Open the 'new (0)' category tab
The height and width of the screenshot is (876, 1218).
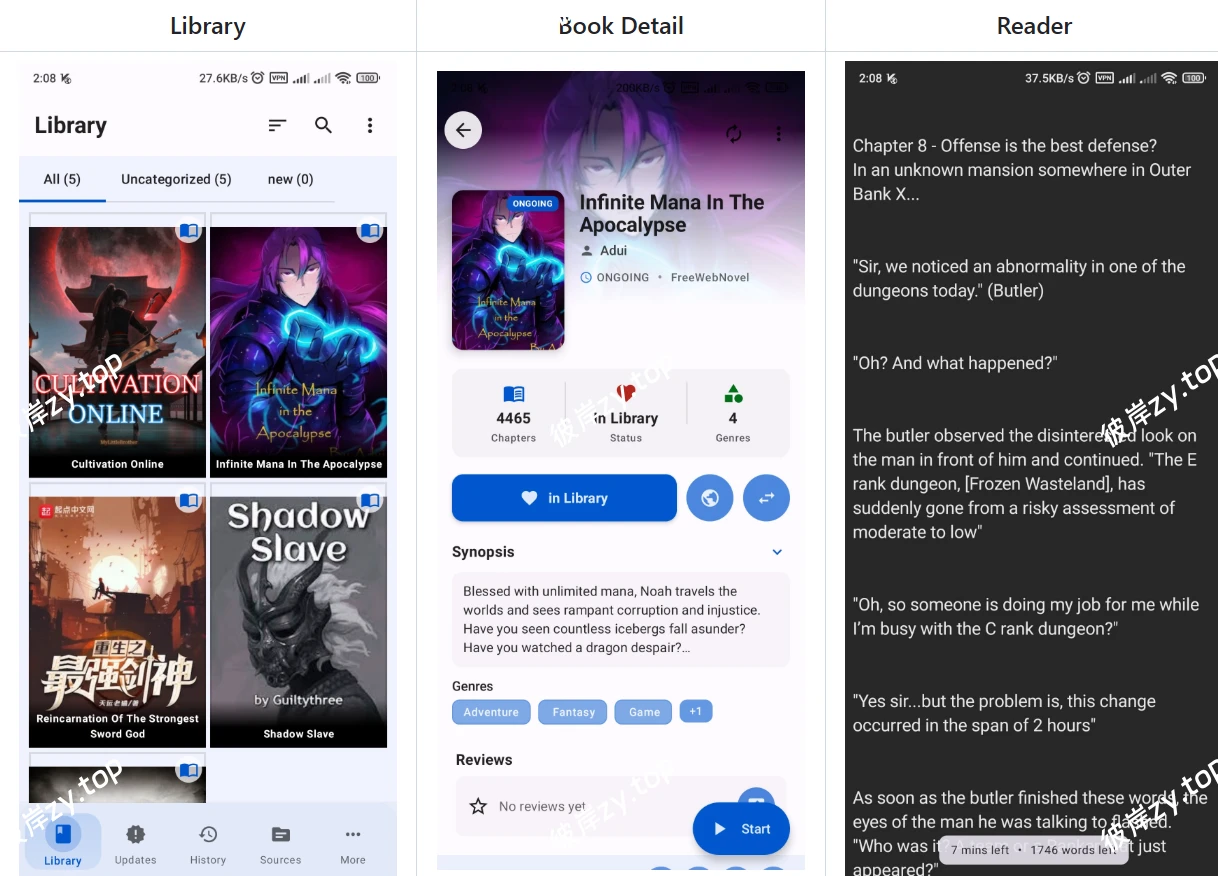click(x=290, y=179)
